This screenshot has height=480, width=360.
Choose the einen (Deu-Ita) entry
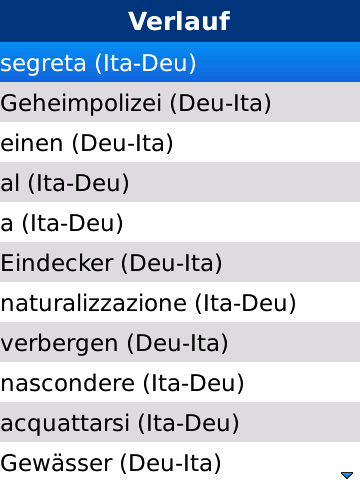[x=180, y=142]
